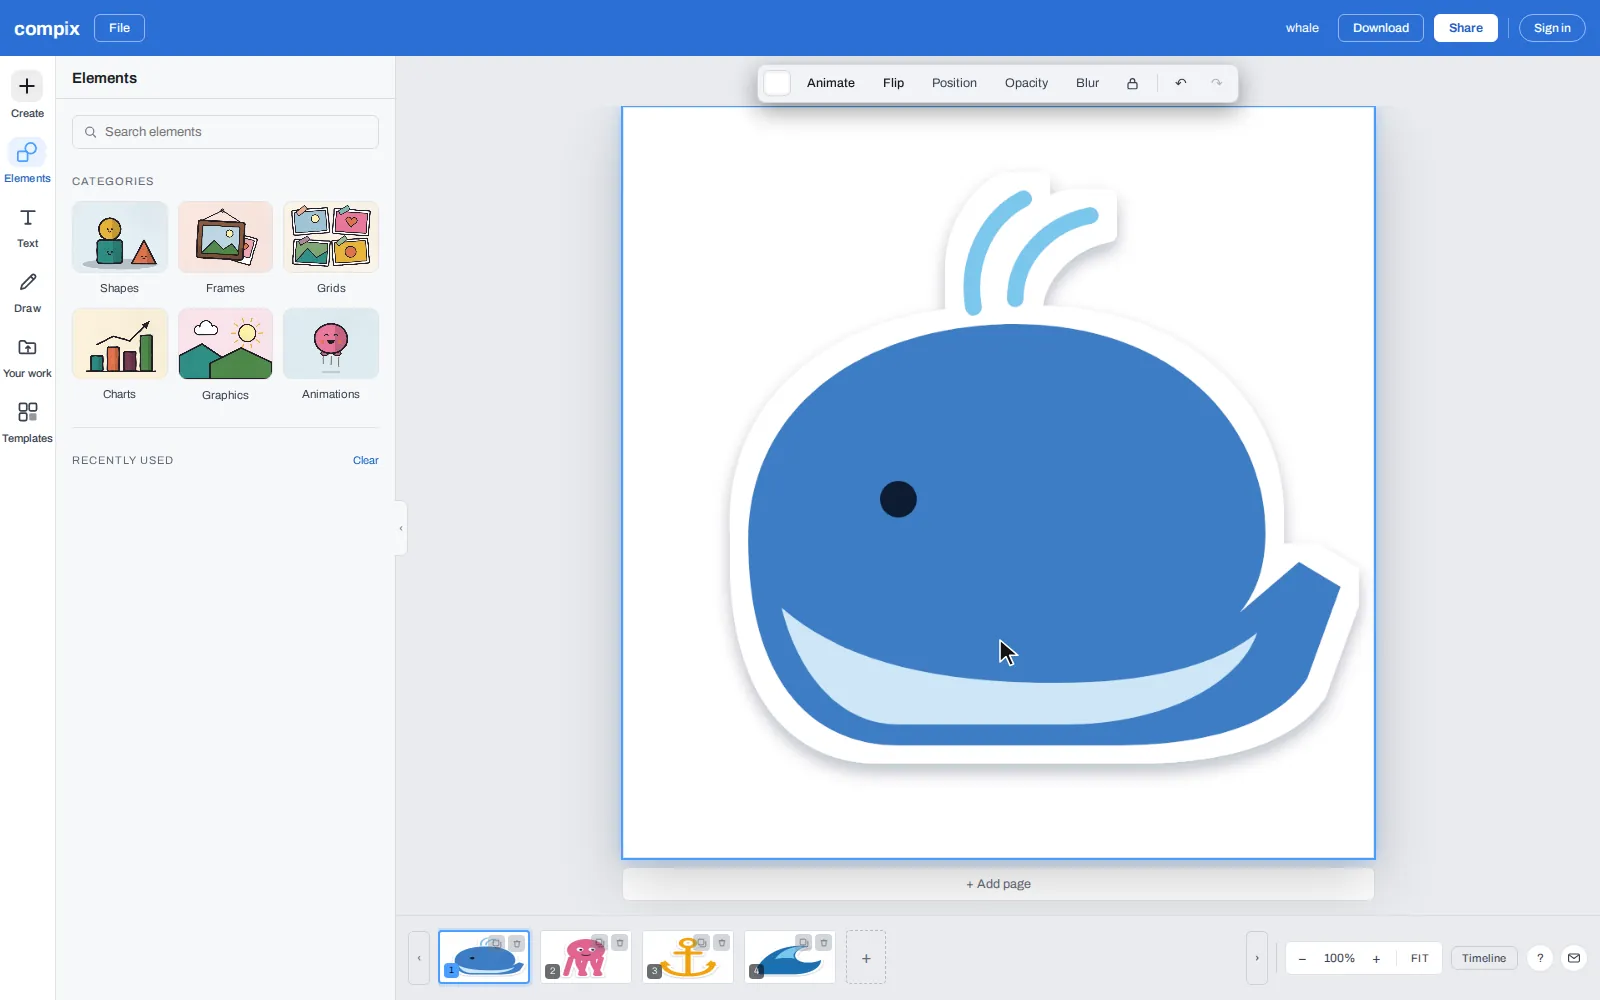Select page 2 octopus thumbnail

pyautogui.click(x=586, y=958)
